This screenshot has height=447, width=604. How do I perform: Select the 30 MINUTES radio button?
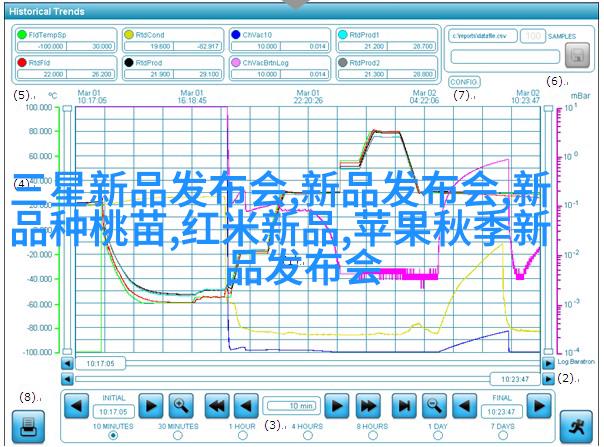pos(178,435)
